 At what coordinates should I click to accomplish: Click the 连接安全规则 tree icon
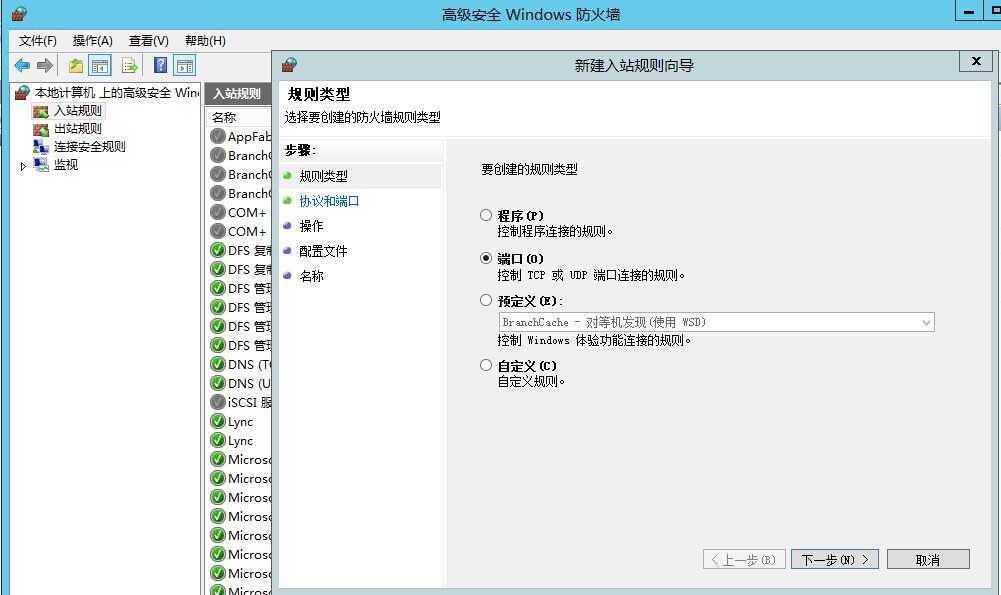tap(41, 147)
